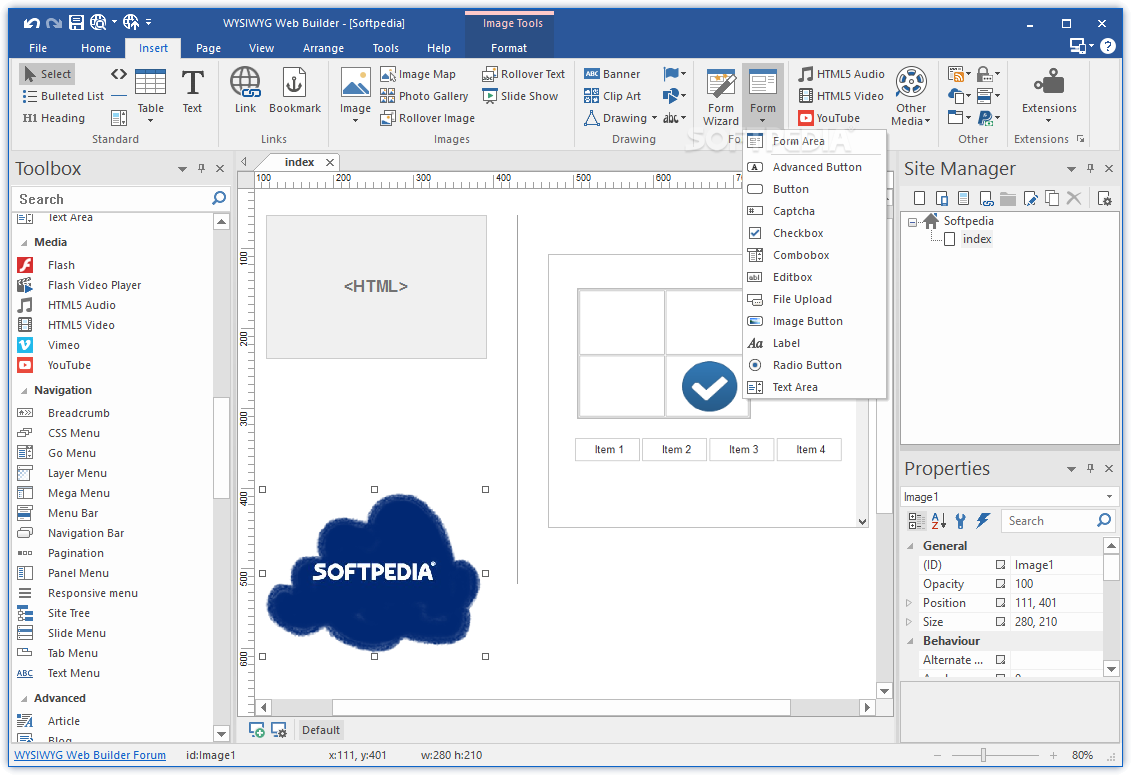The image size is (1131, 775).
Task: Toggle the Size property marker
Action: pos(1000,621)
